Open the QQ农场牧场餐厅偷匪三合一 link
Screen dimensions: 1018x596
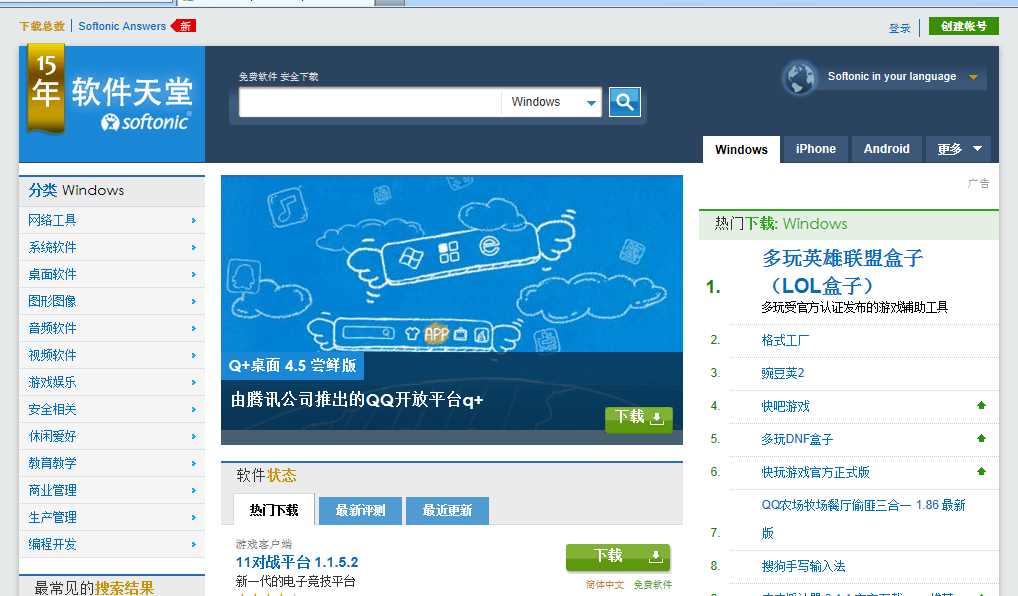(863, 519)
